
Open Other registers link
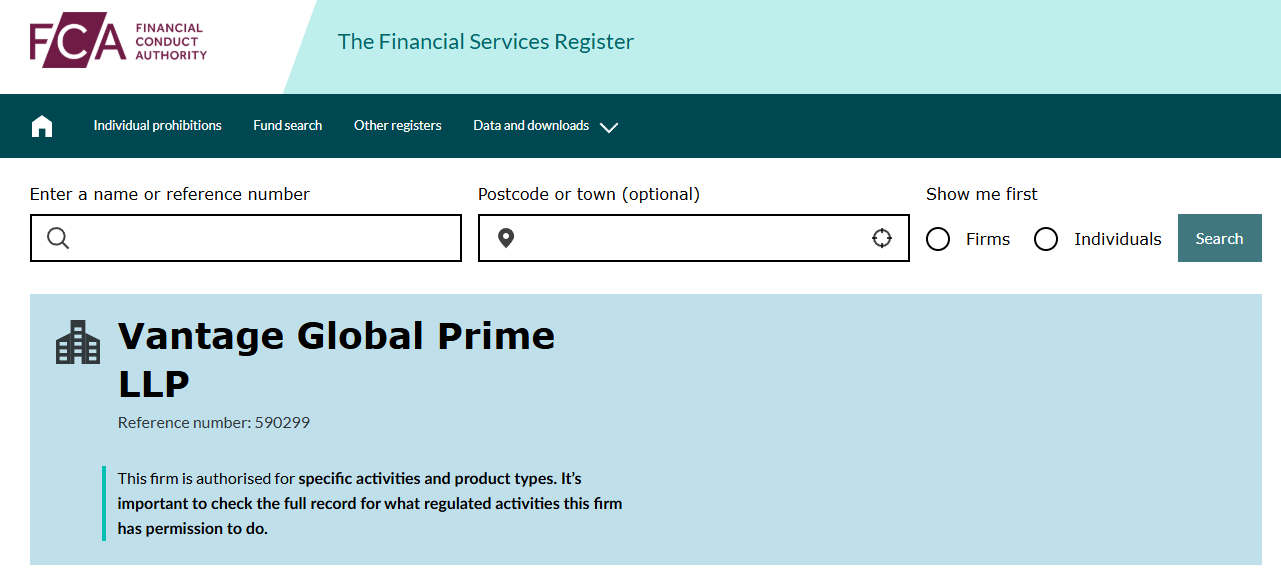[x=398, y=126]
